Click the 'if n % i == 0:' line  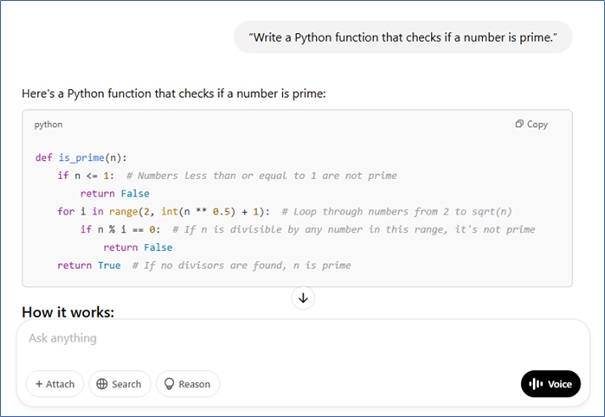[118, 230]
